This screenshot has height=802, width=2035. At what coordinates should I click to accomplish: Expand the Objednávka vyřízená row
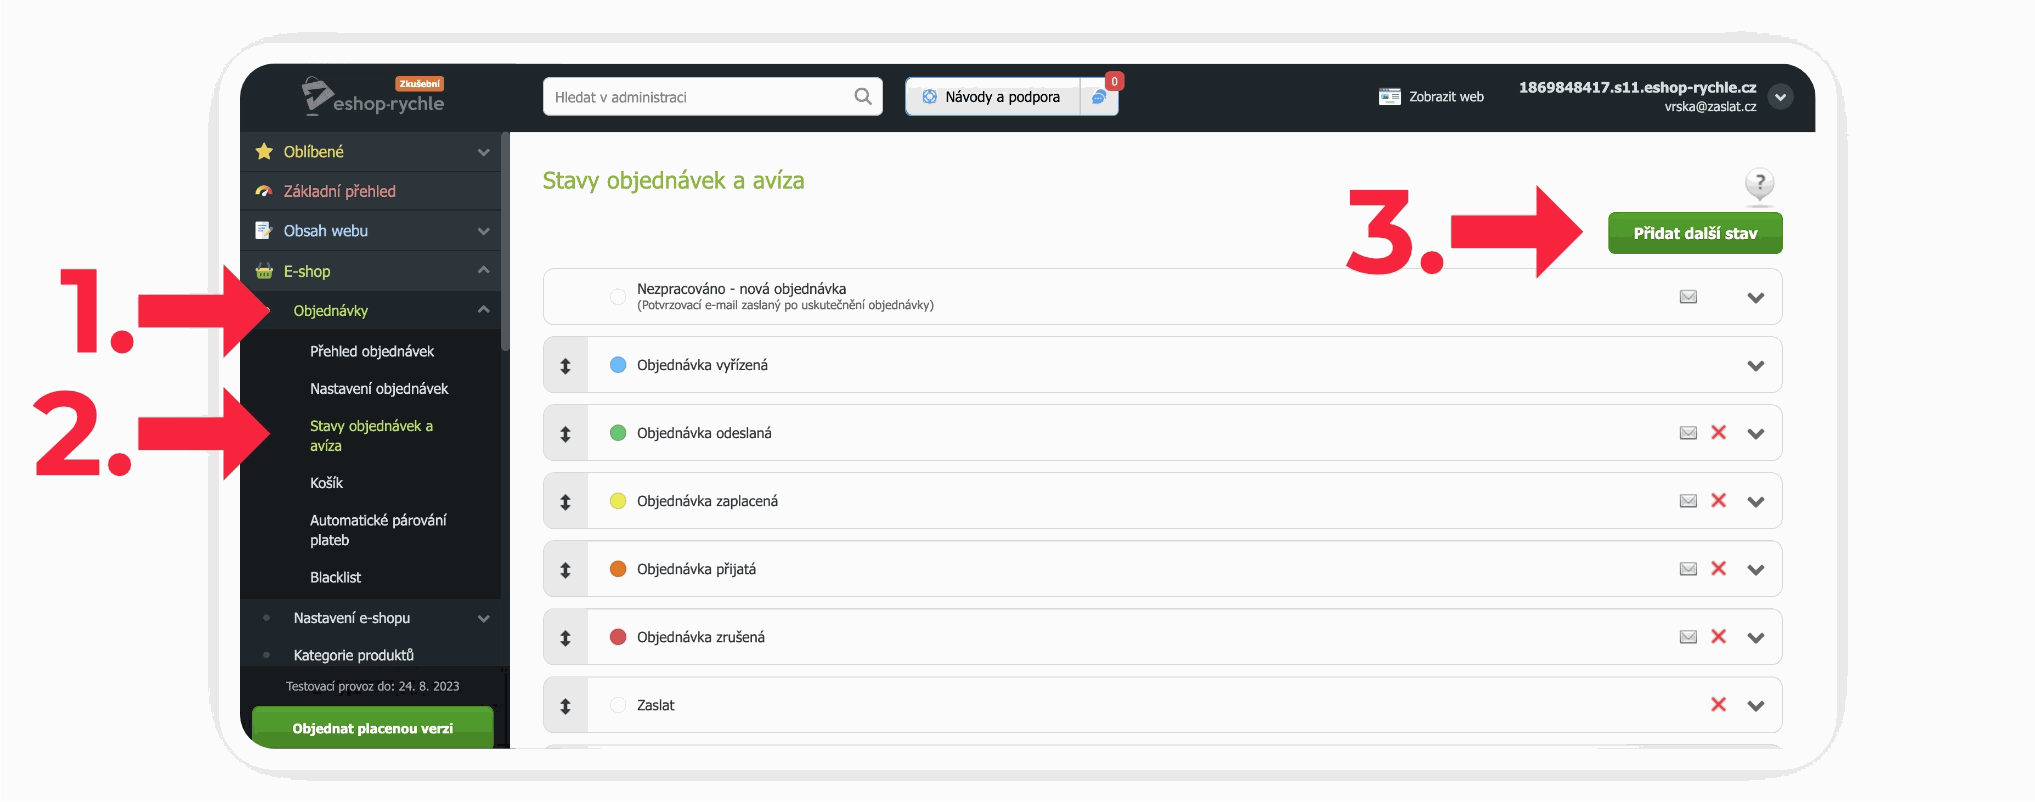[x=1756, y=366]
